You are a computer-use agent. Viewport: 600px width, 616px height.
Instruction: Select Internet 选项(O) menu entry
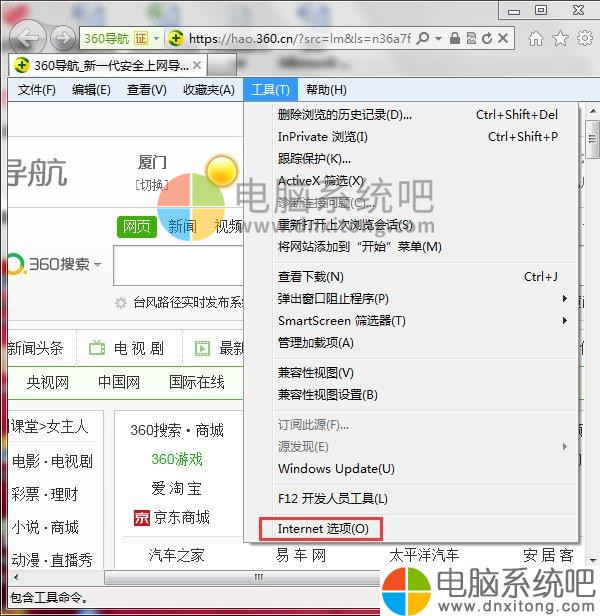(322, 528)
